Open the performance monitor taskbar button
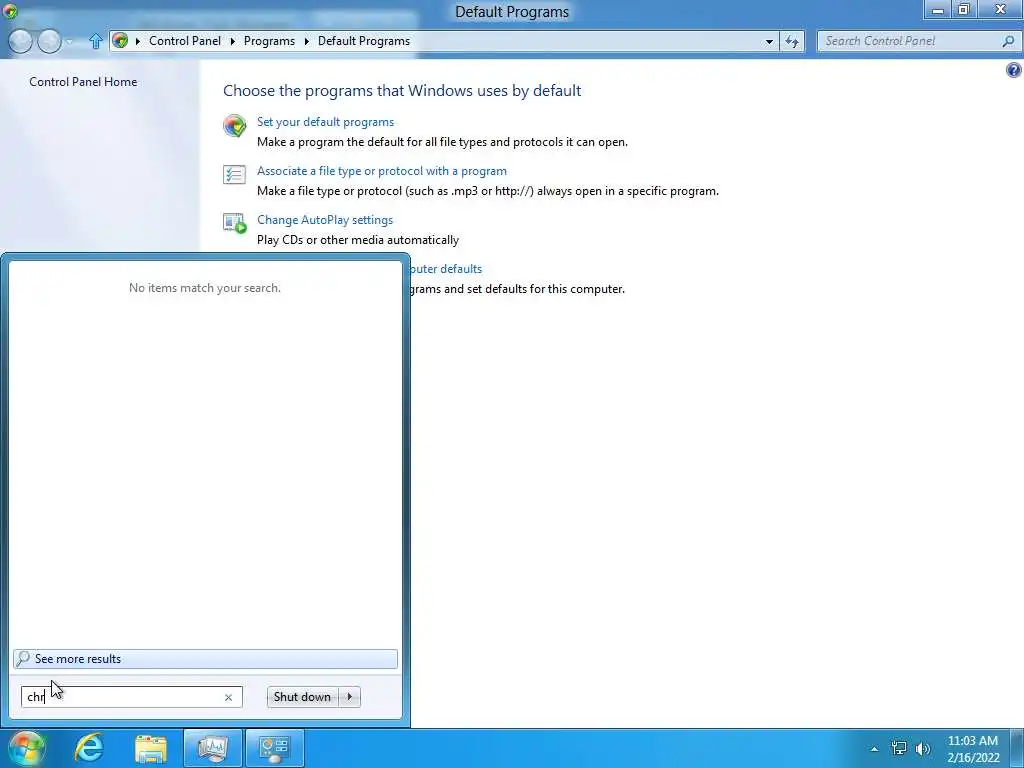Image resolution: width=1024 pixels, height=768 pixels. [212, 748]
